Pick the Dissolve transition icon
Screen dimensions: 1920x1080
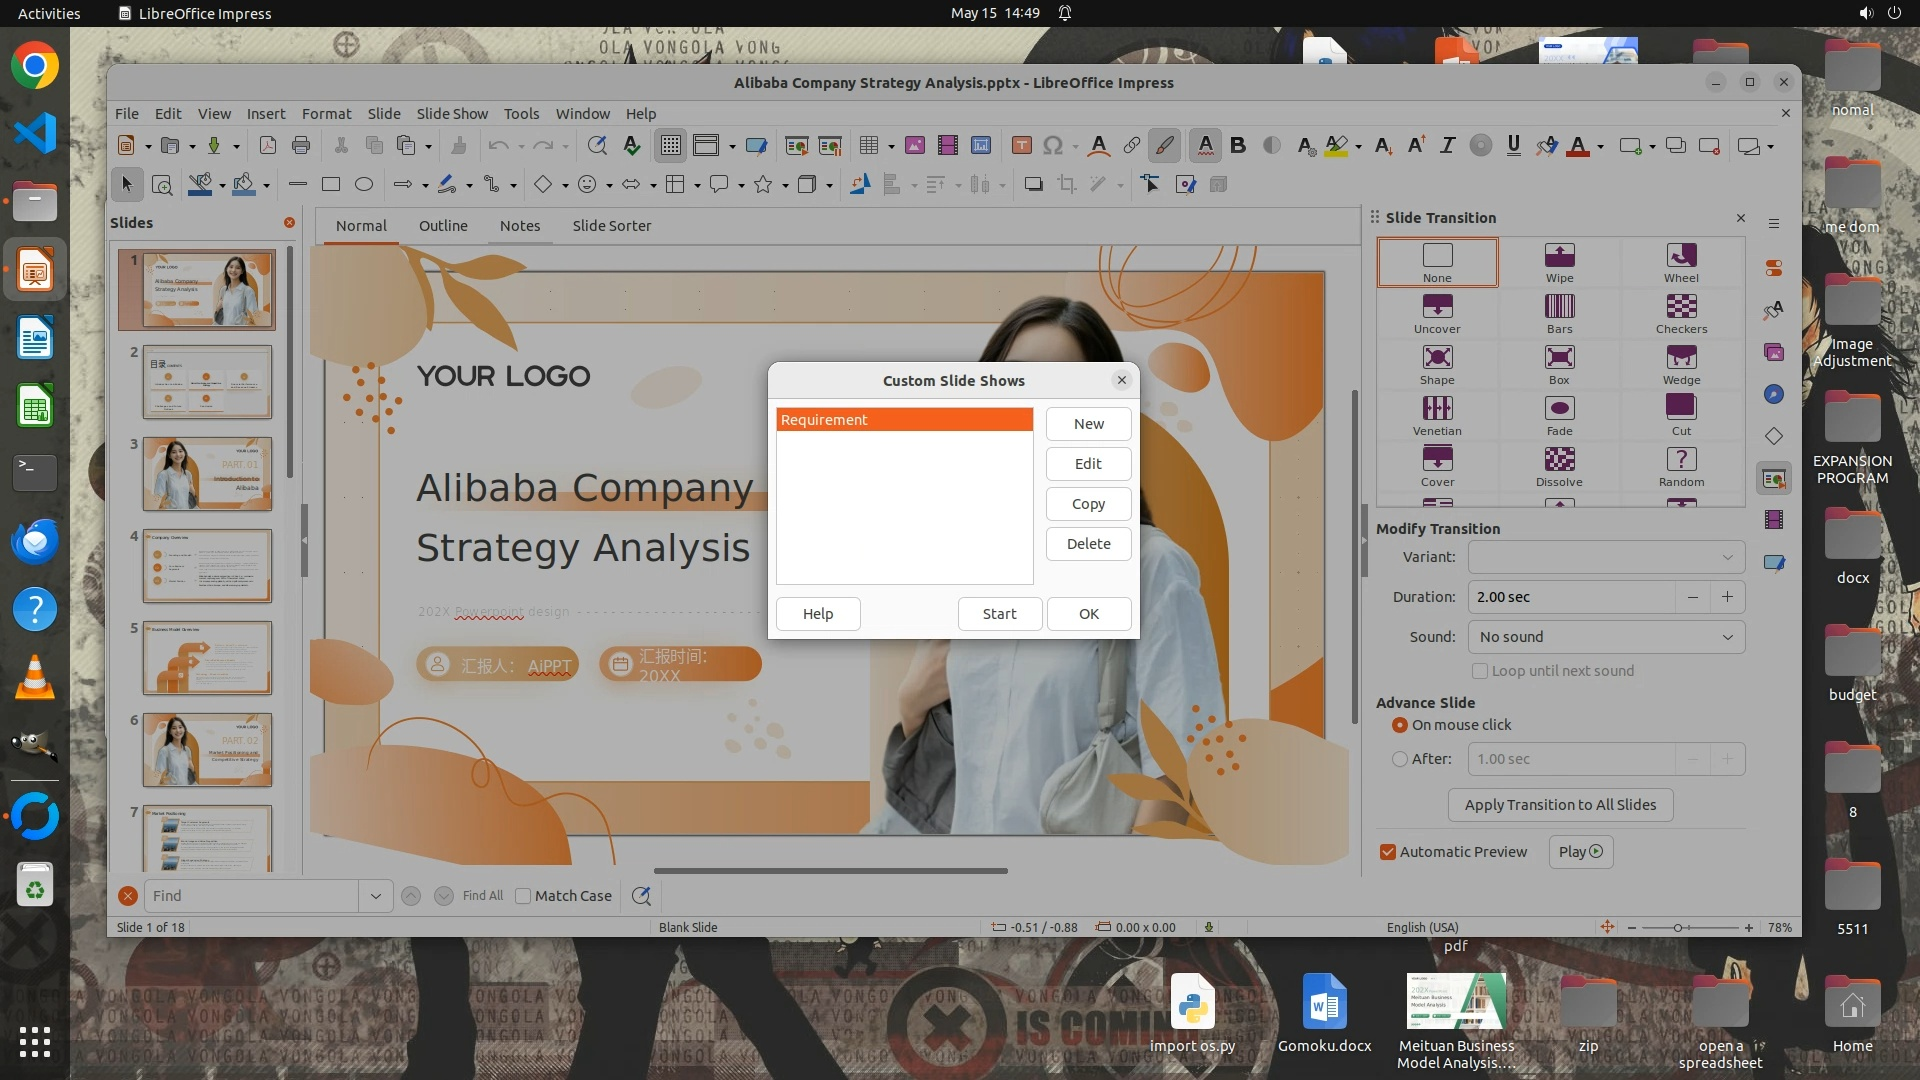coord(1559,460)
